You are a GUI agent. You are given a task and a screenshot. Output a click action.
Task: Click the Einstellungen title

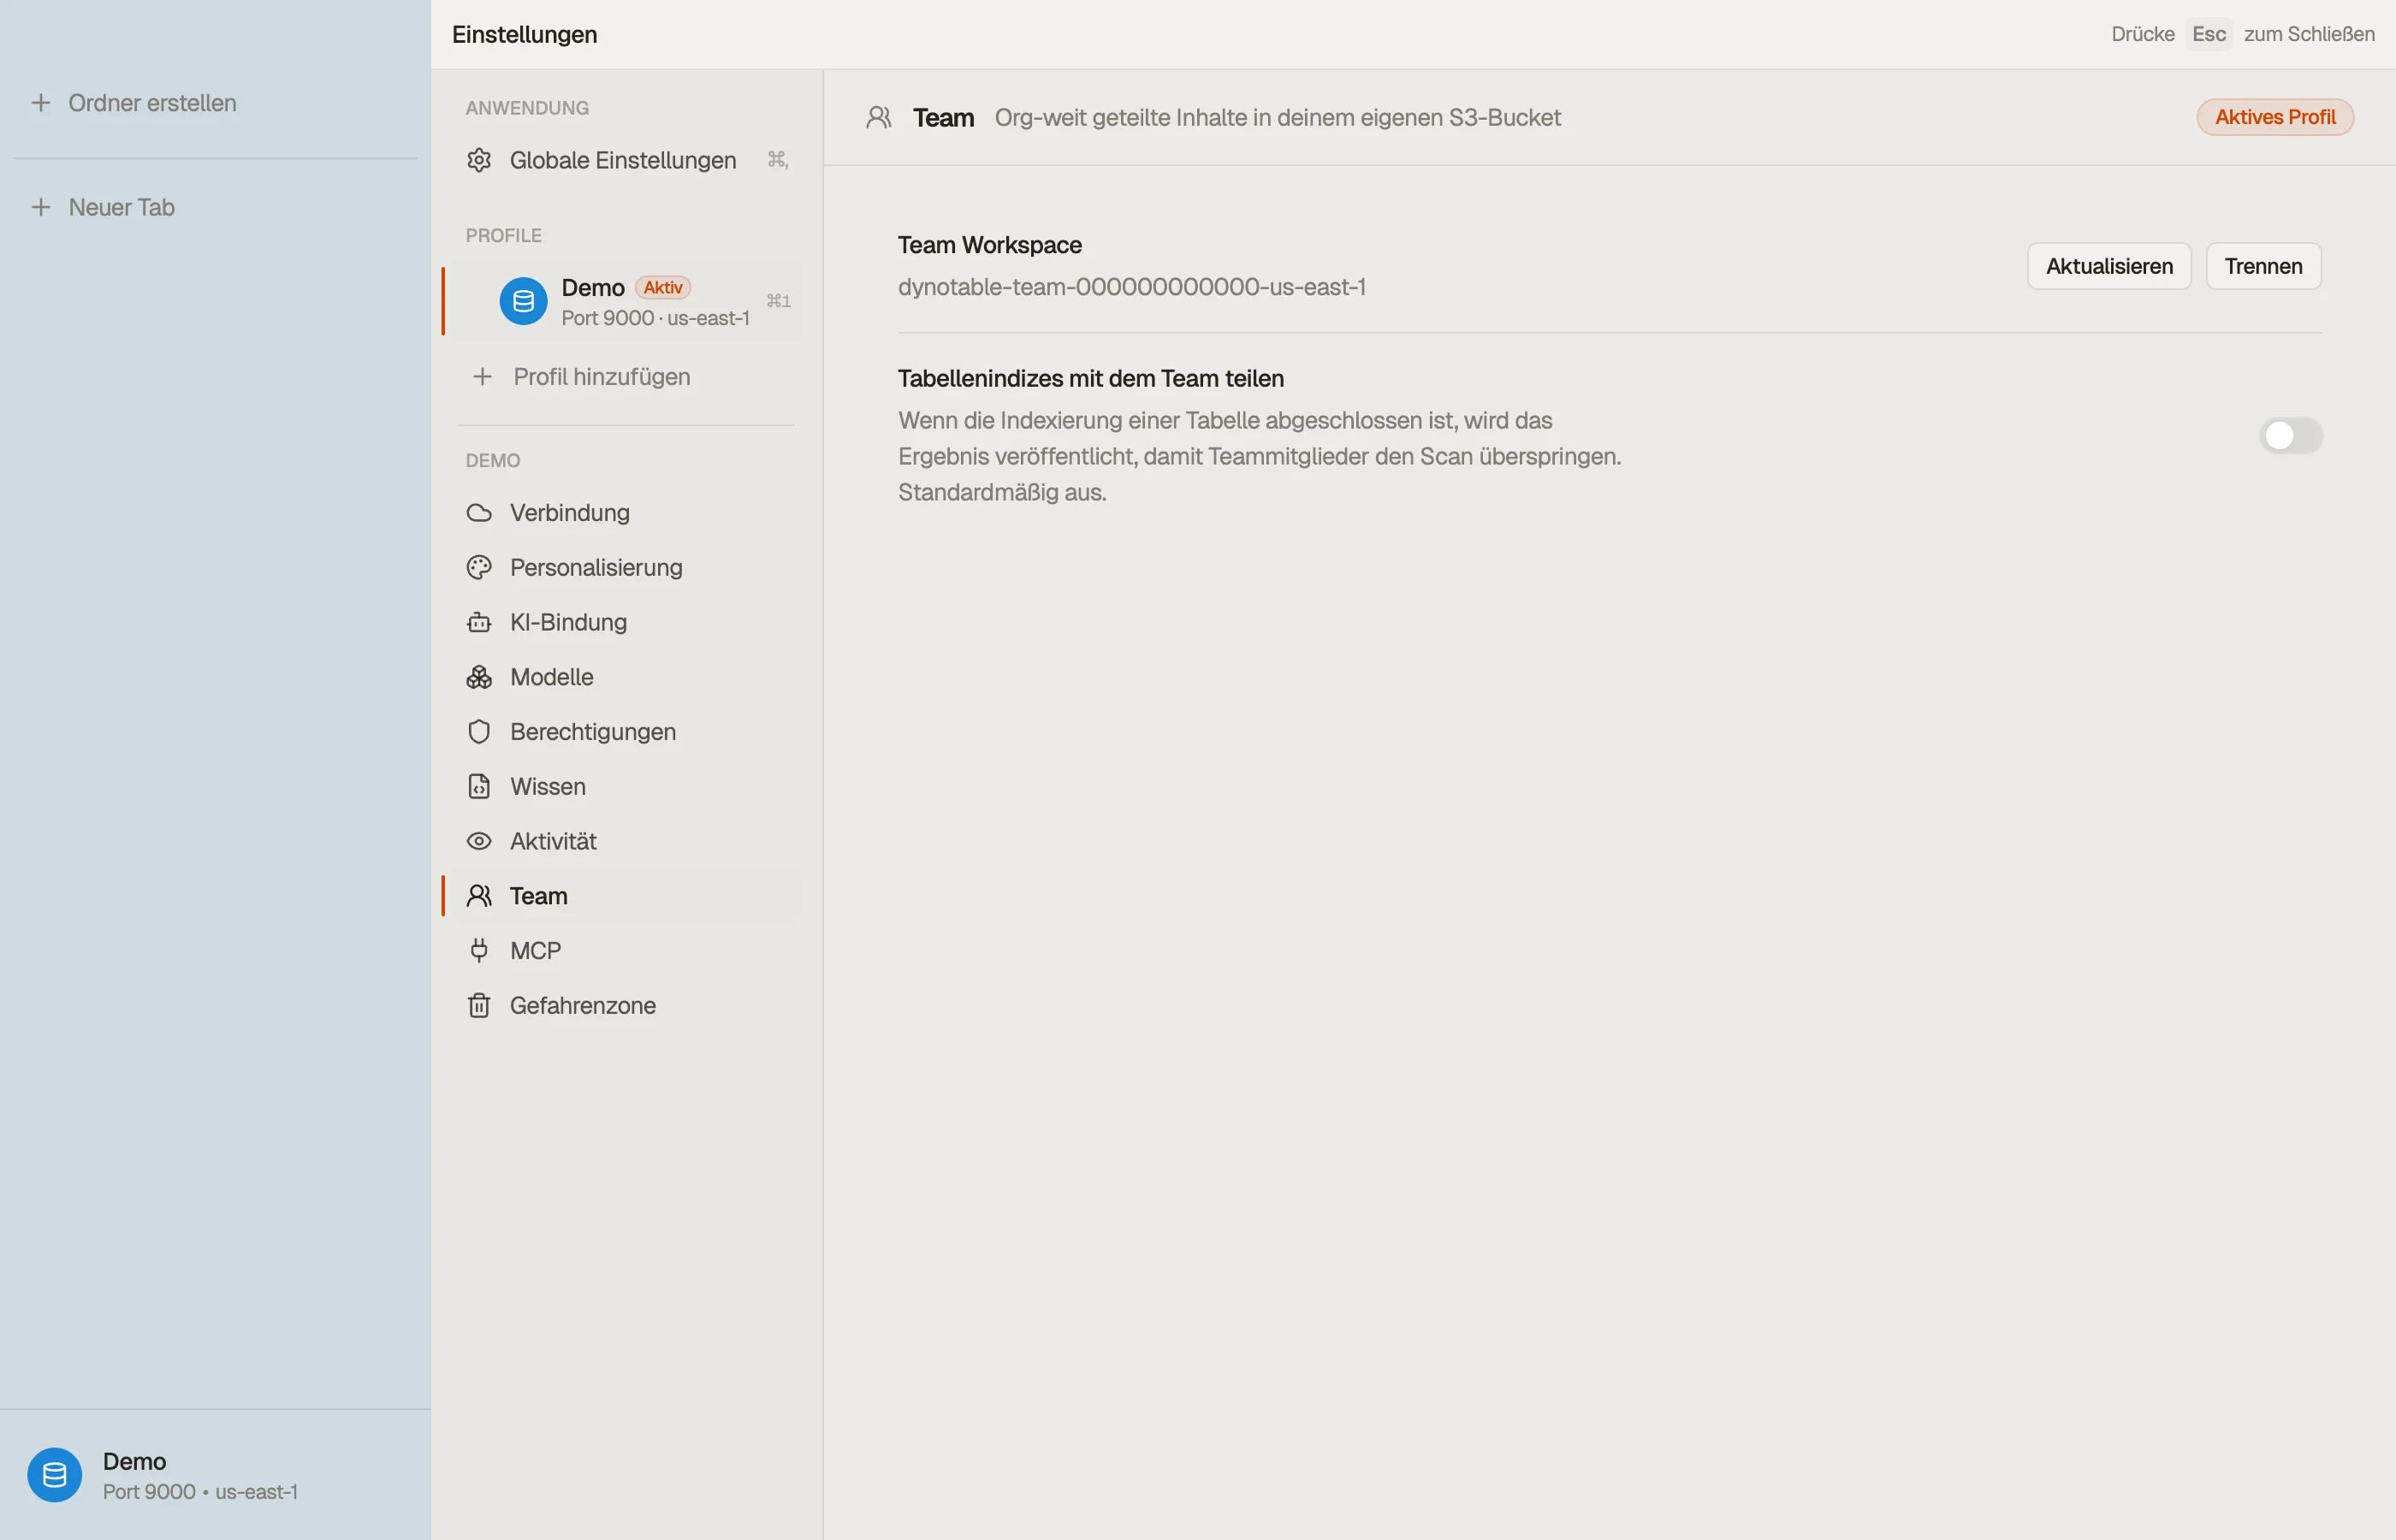point(524,34)
